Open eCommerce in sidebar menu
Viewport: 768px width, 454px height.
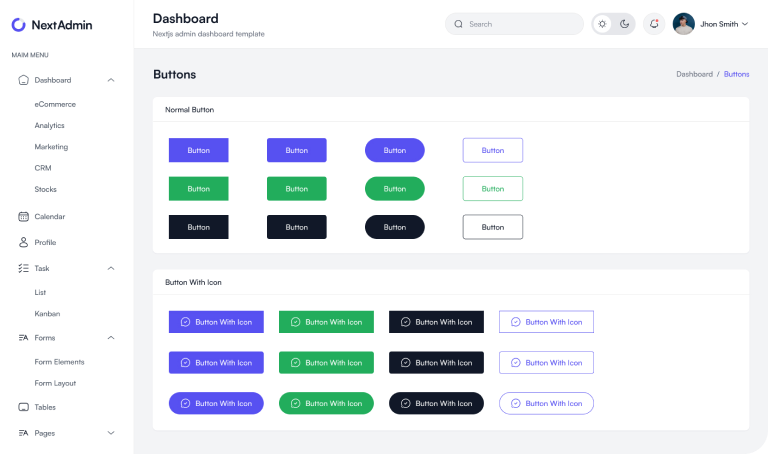[55, 104]
